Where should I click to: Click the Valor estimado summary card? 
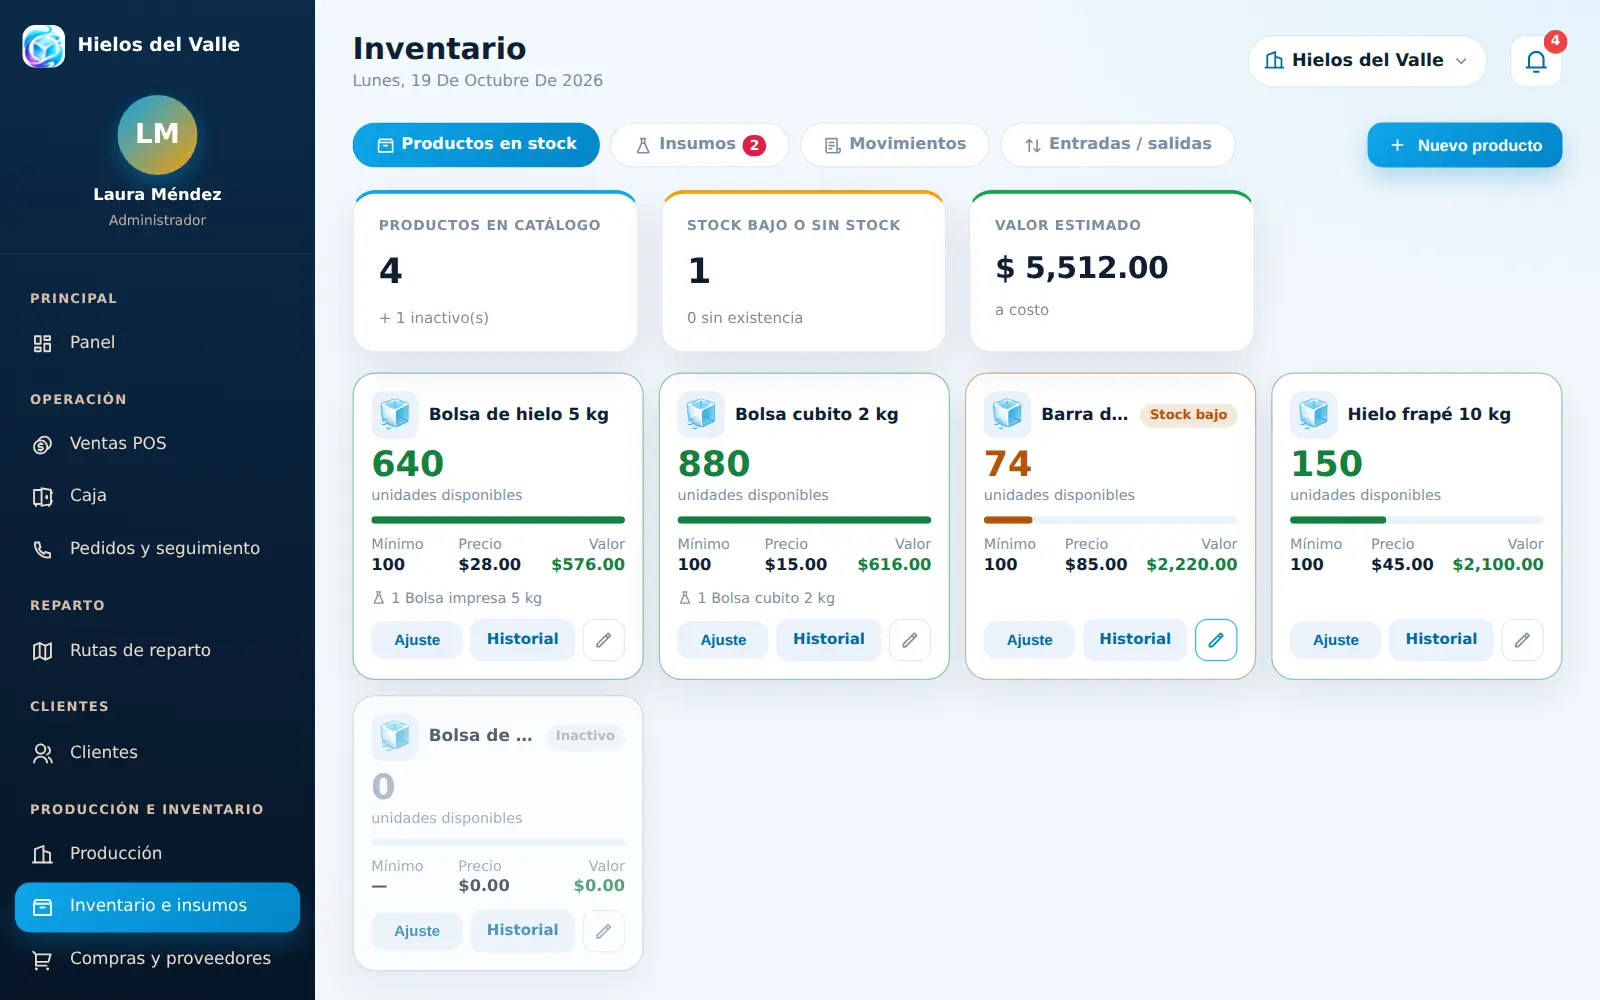tap(1111, 271)
